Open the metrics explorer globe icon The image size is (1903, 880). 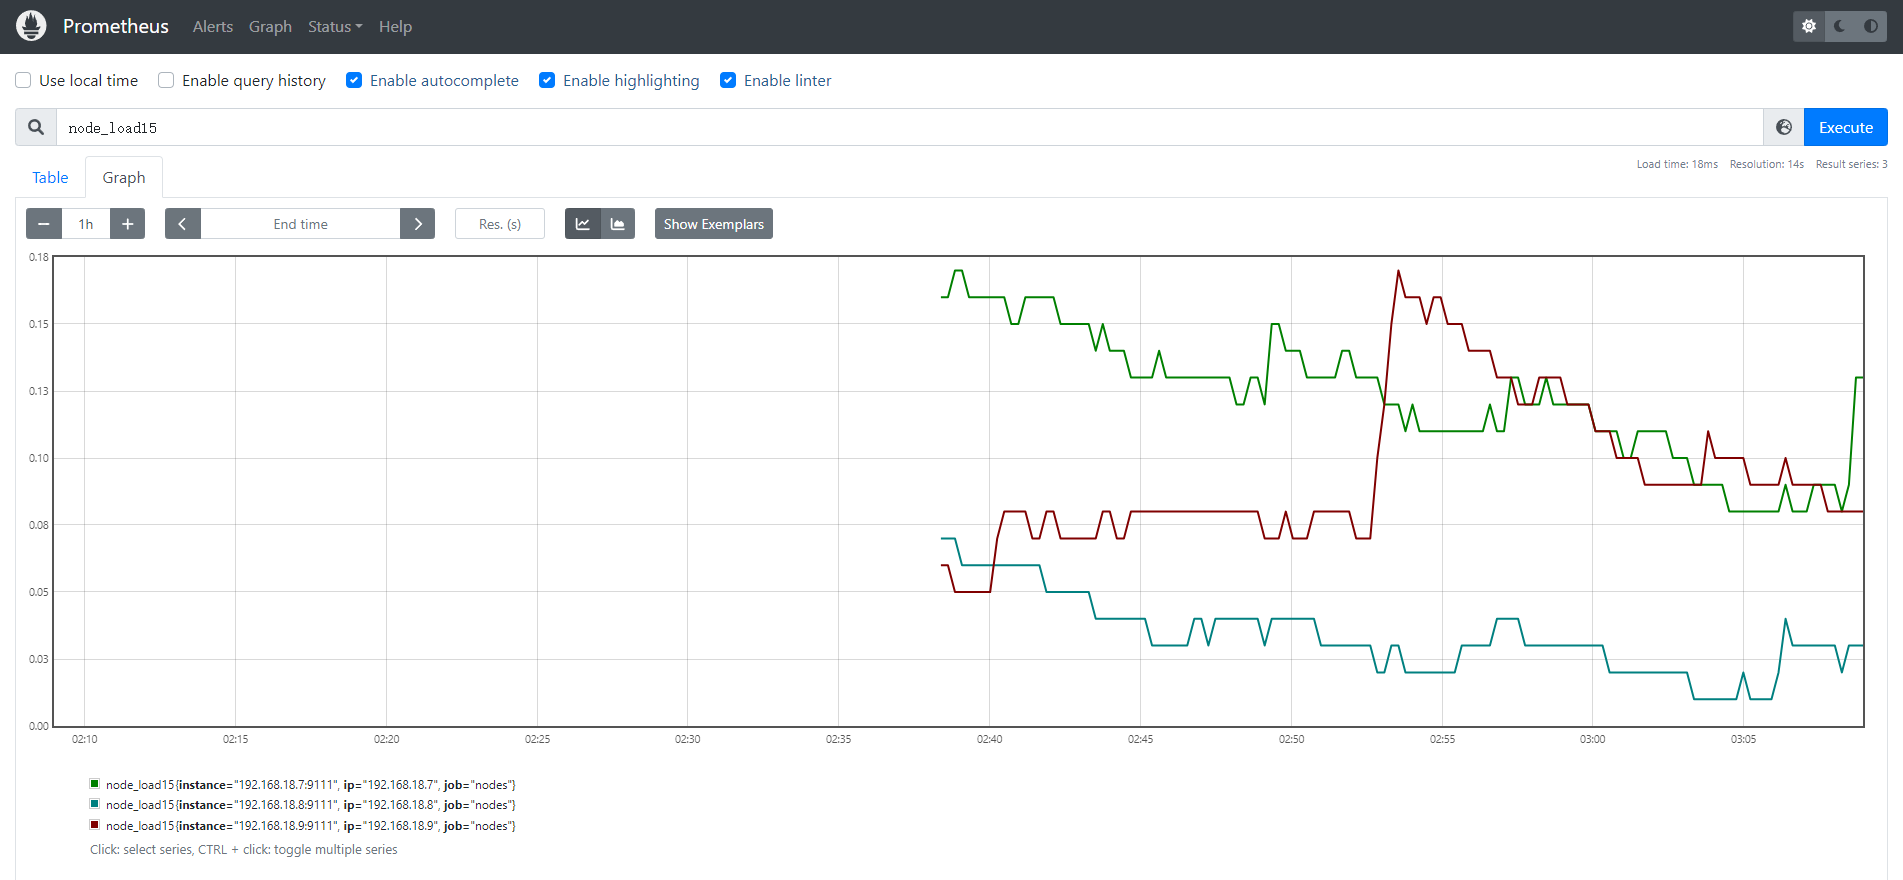[1784, 127]
